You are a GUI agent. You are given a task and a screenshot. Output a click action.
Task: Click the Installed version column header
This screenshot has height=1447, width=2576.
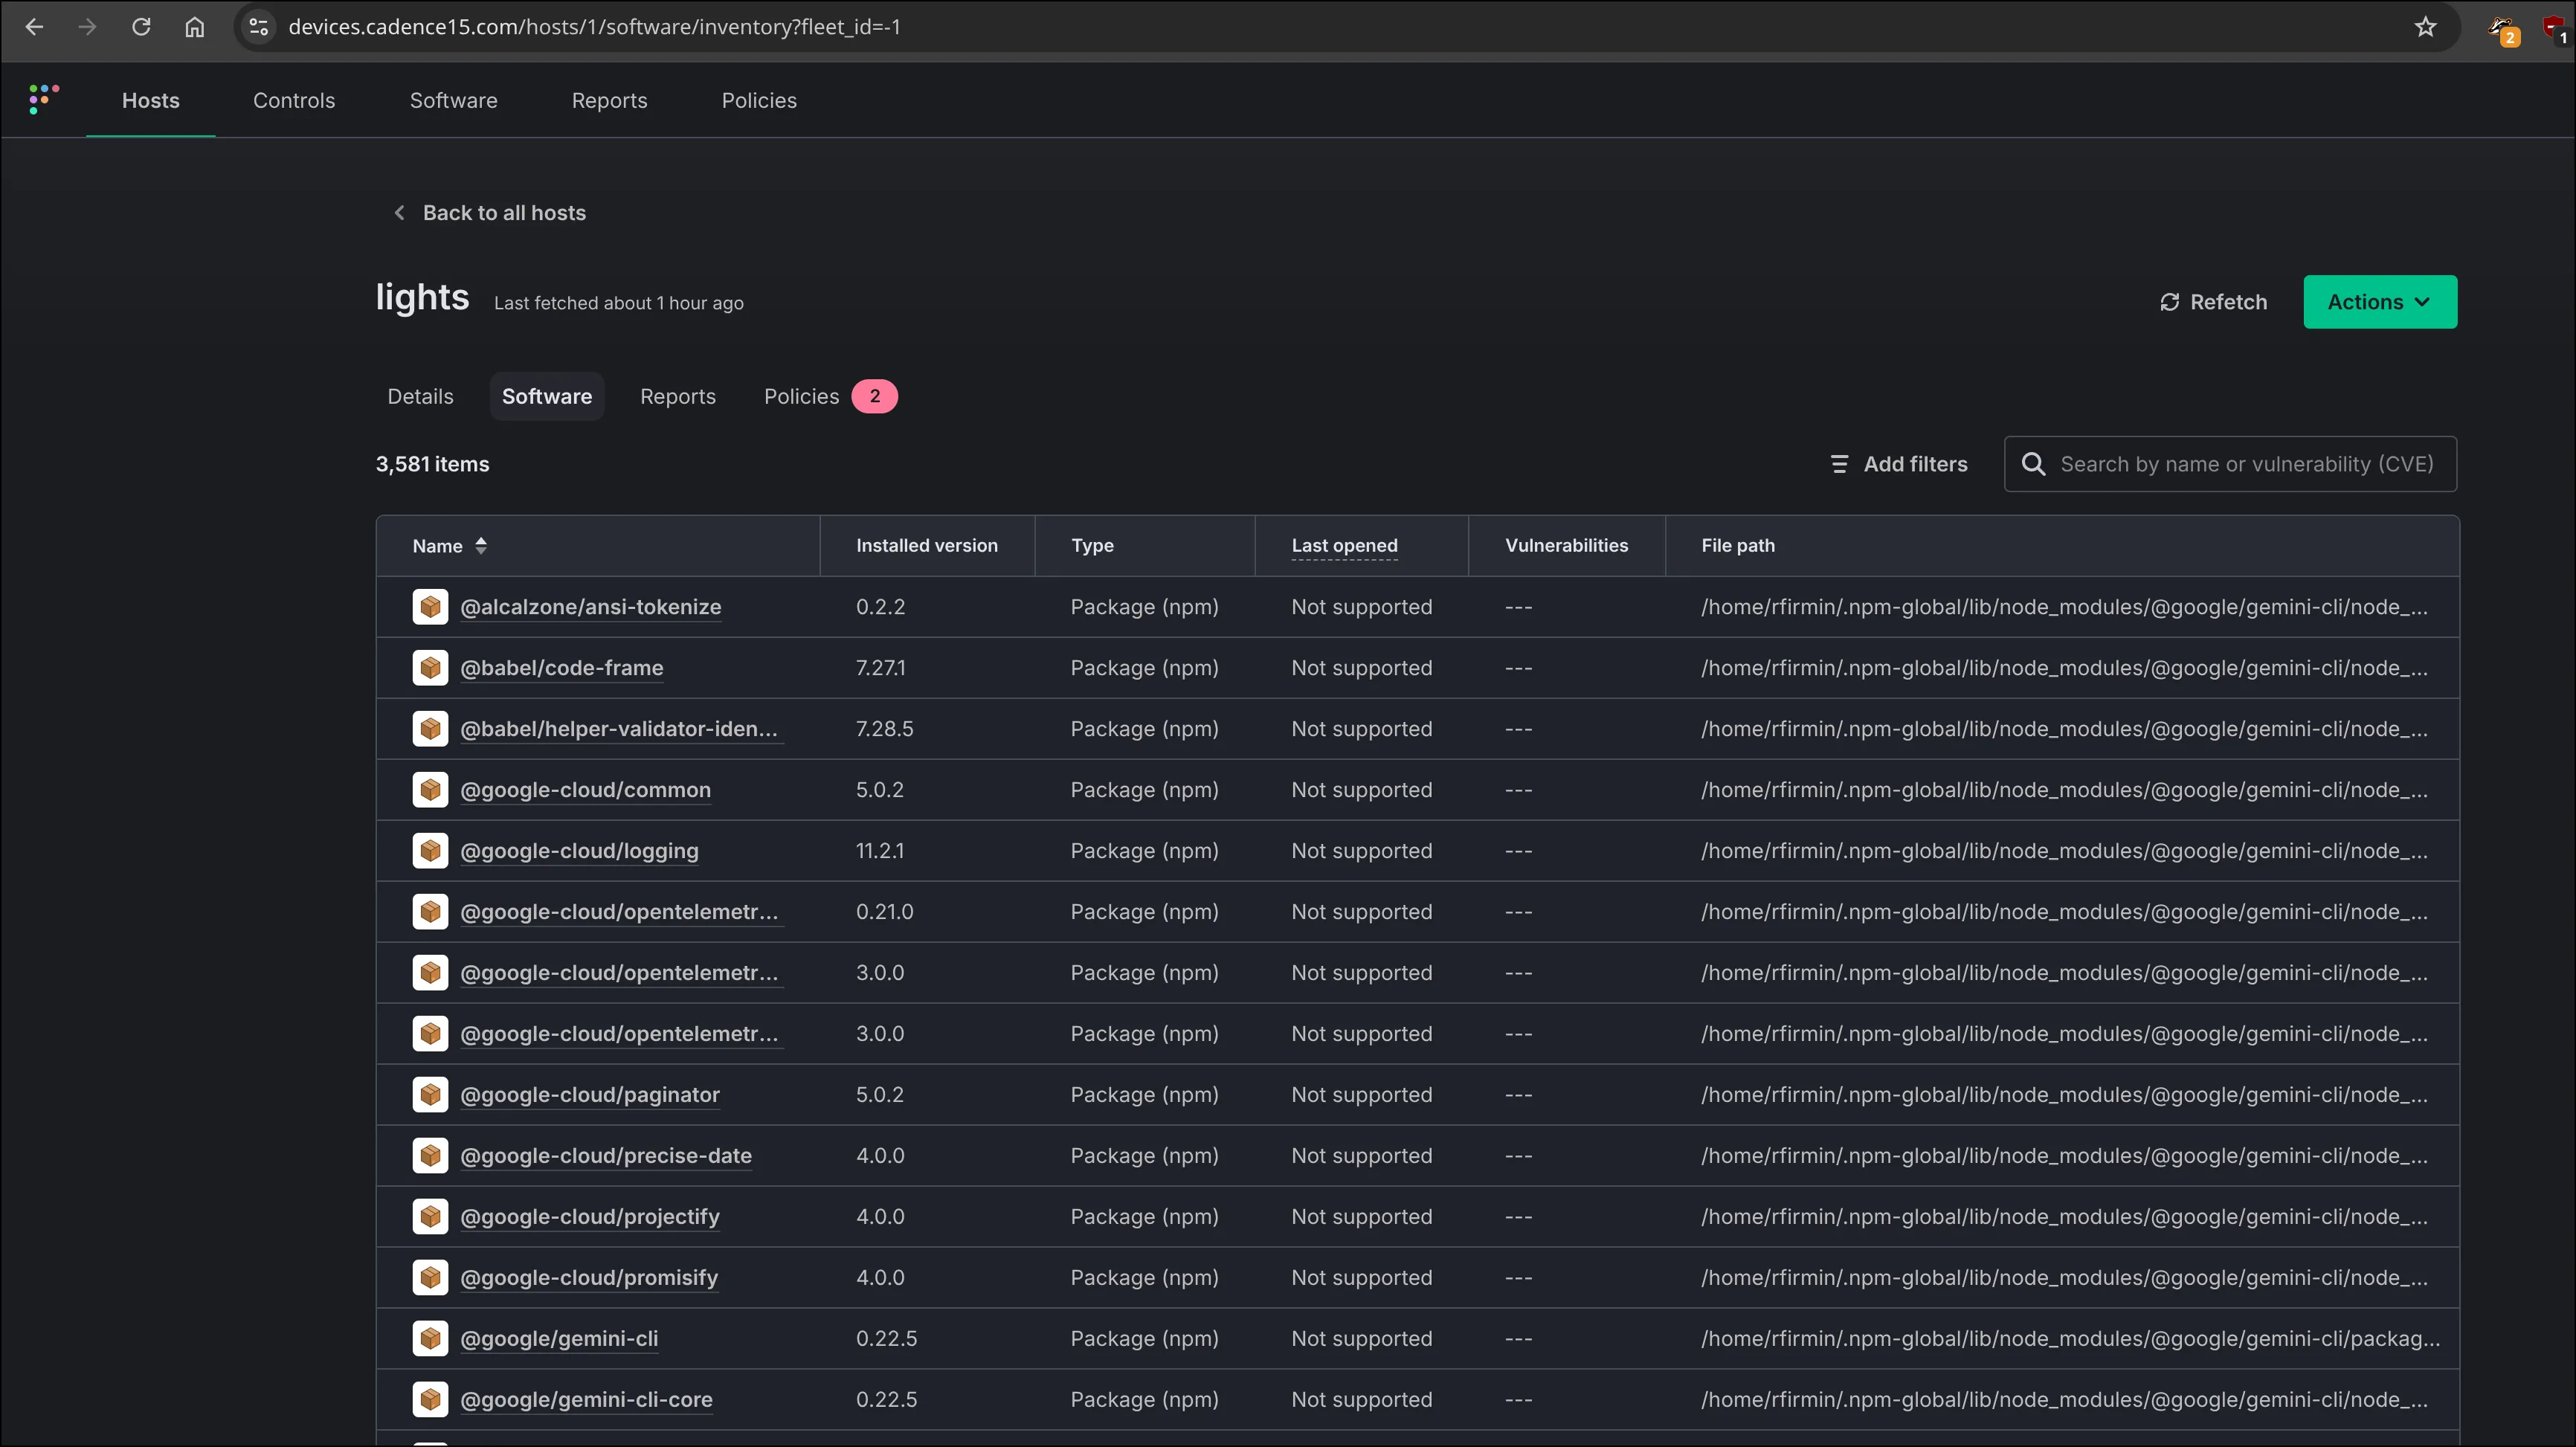(x=927, y=546)
